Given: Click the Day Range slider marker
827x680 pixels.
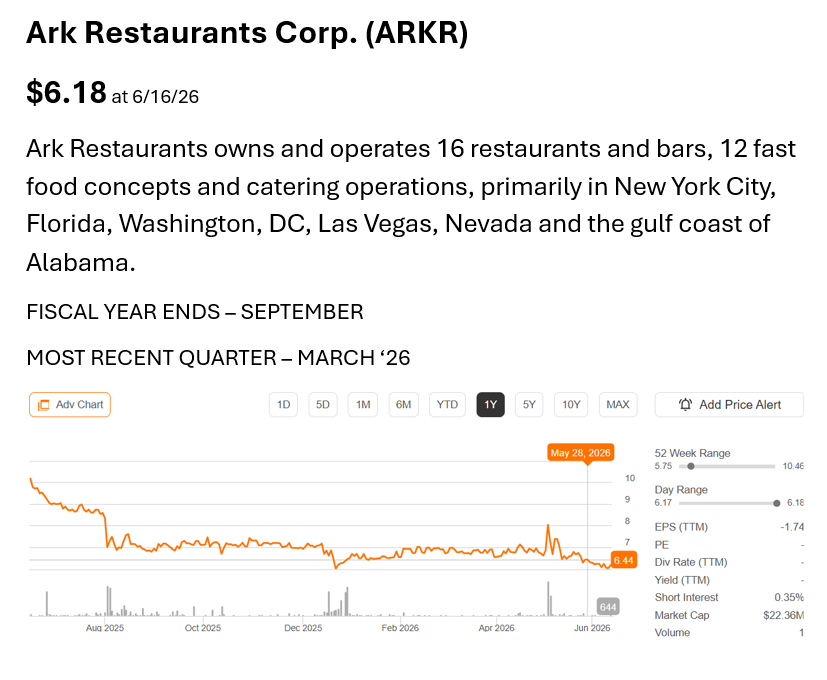Looking at the screenshot, I should click(776, 503).
